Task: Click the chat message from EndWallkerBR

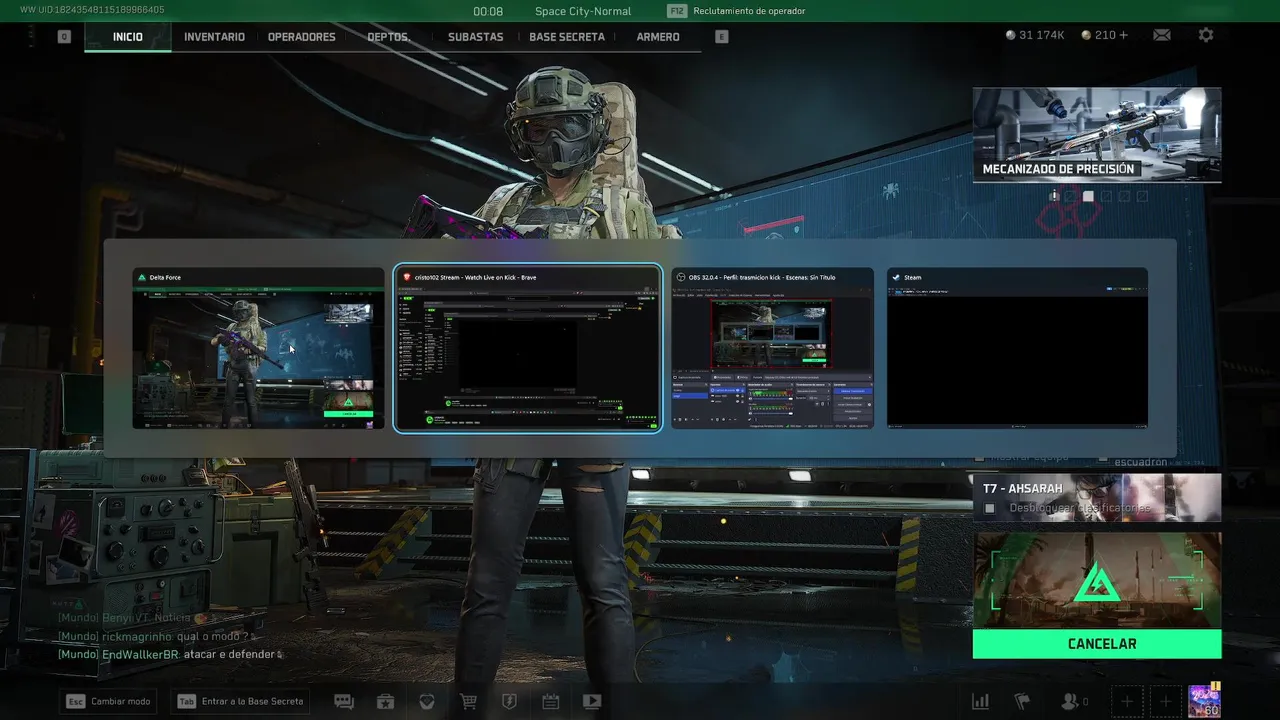Action: [x=170, y=654]
